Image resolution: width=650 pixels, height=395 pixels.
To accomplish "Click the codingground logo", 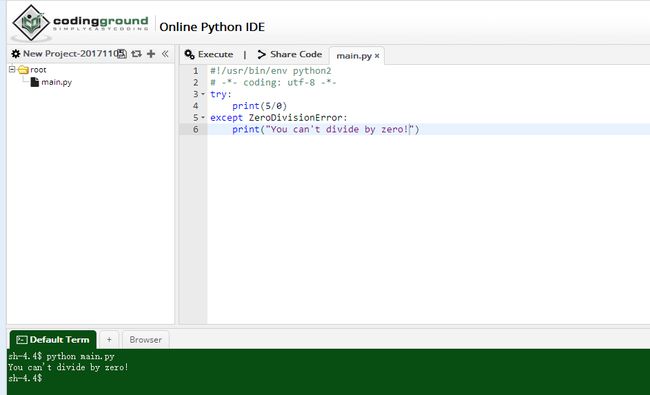I will click(x=80, y=24).
